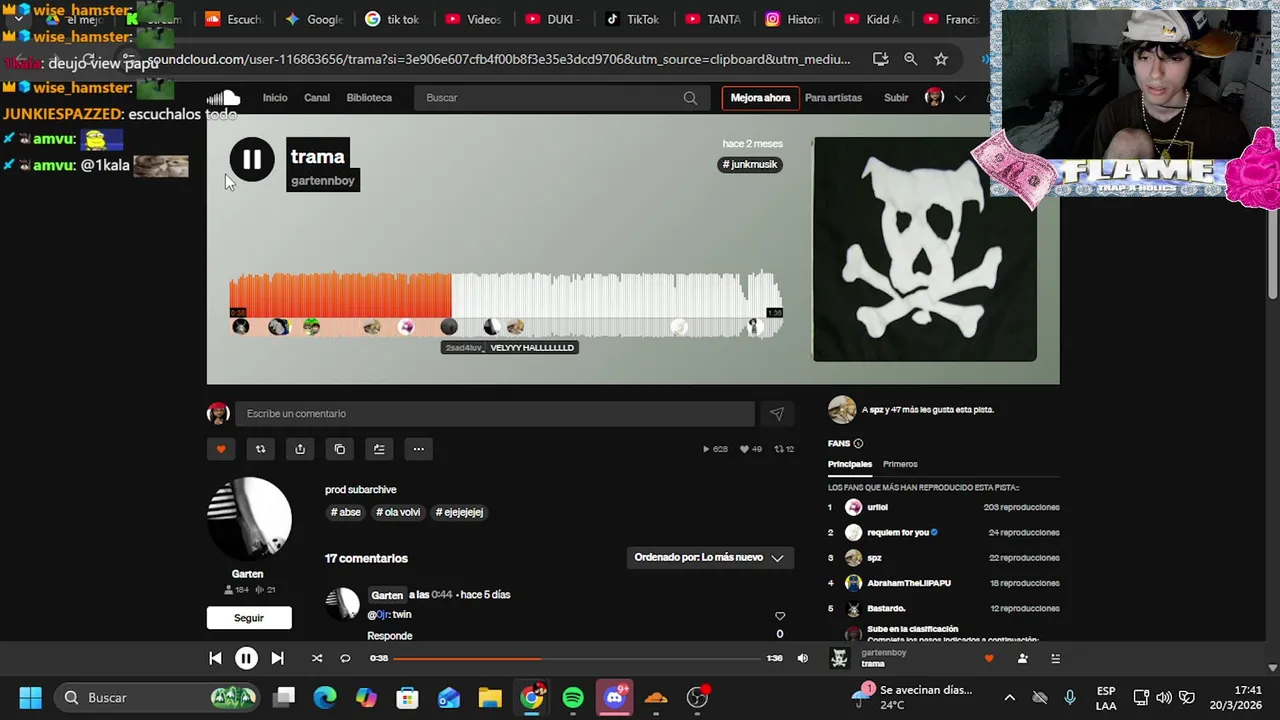Follow artist icon in bottom player bar

pyautogui.click(x=1022, y=658)
